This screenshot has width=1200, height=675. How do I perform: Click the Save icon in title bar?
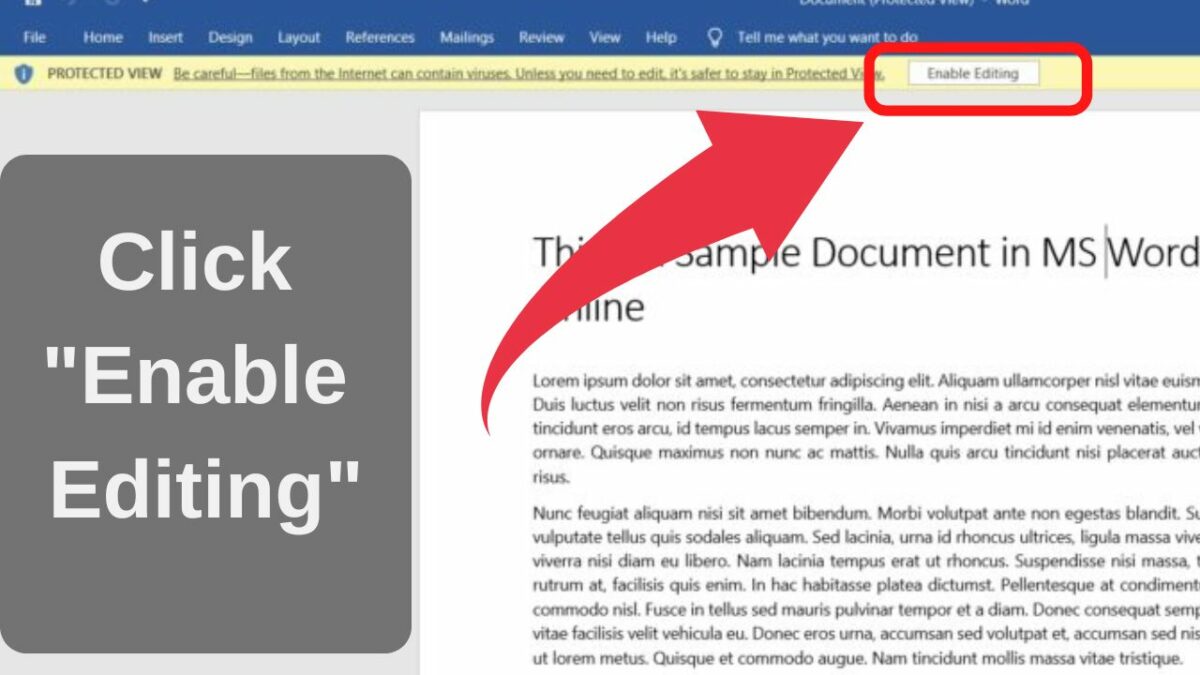coord(32,3)
